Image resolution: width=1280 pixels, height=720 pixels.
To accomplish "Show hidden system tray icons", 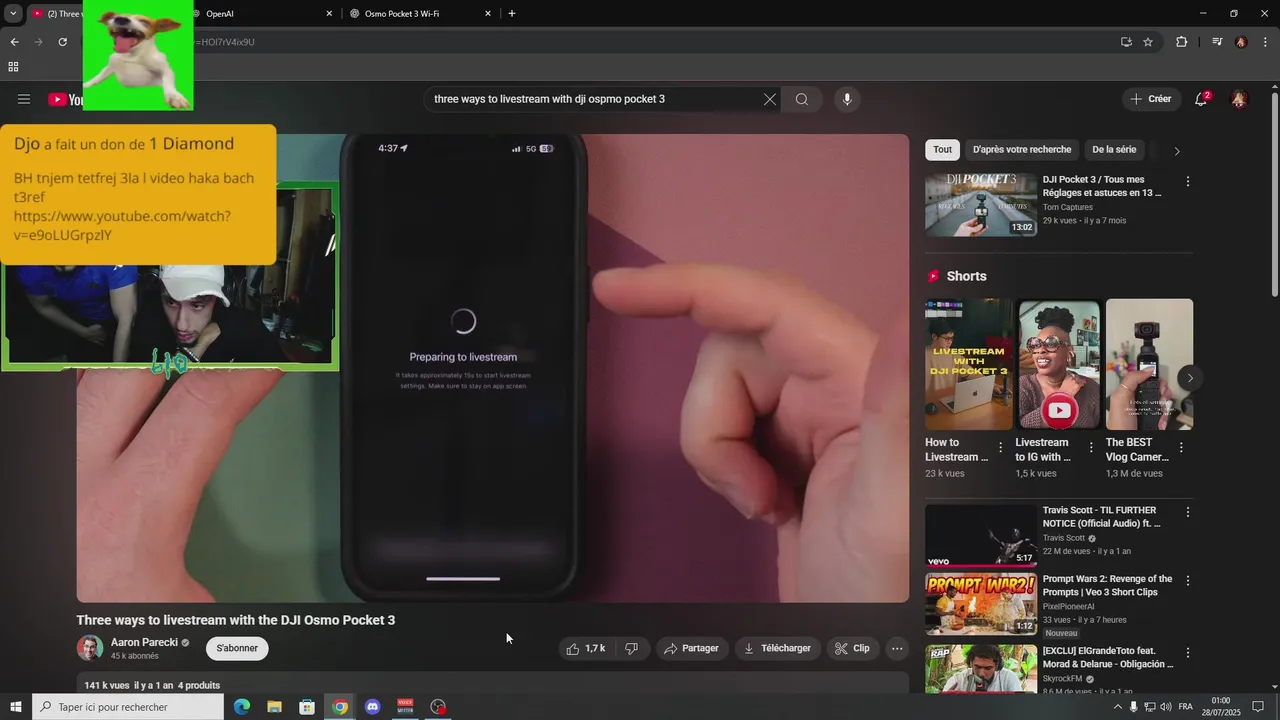I will tap(1118, 707).
